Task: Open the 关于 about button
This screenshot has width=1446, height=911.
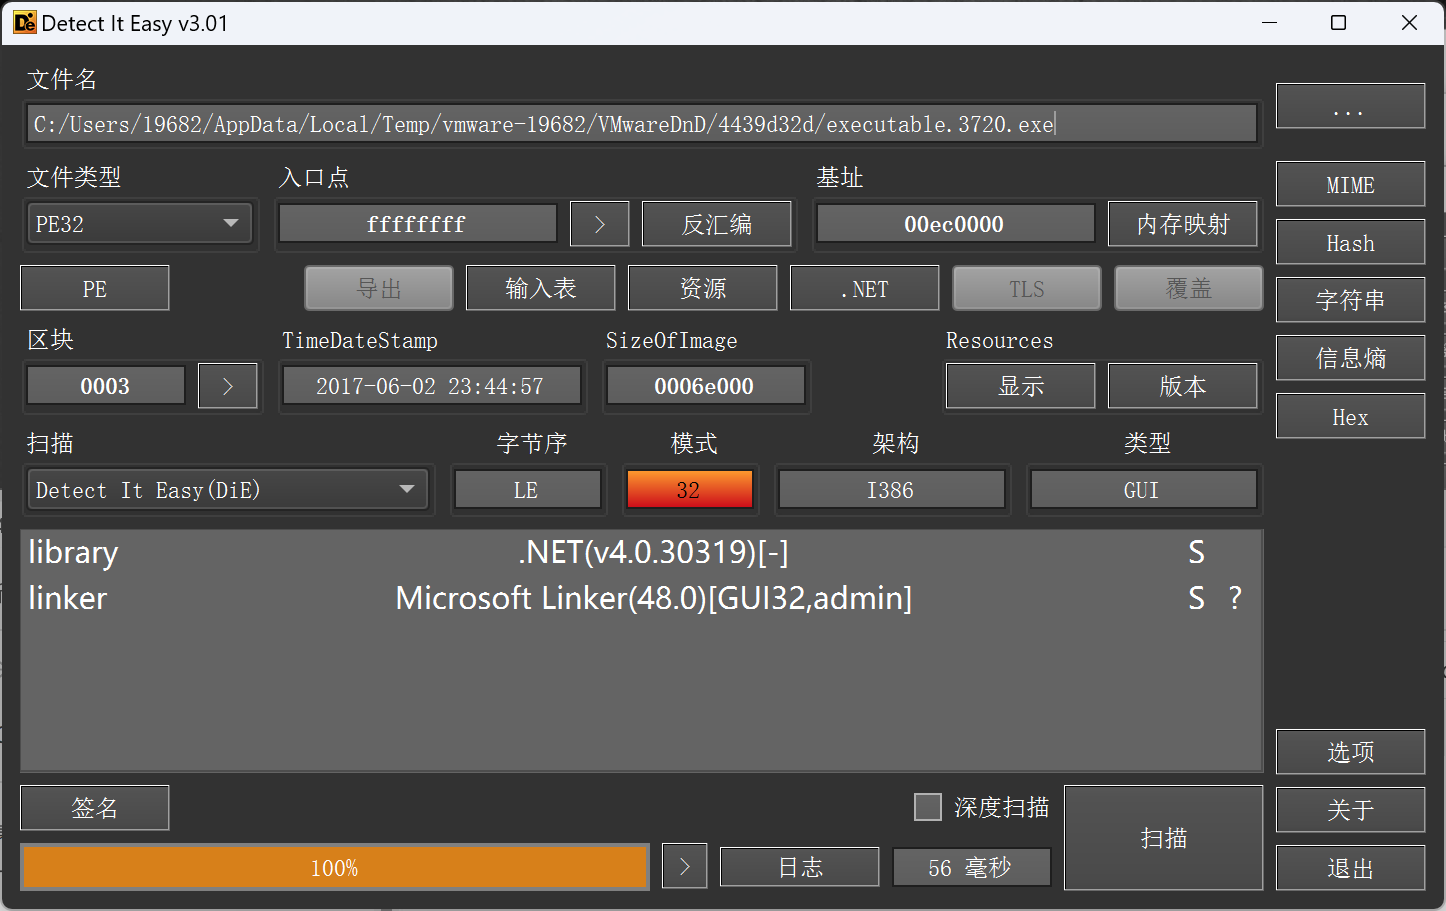Action: point(1350,810)
